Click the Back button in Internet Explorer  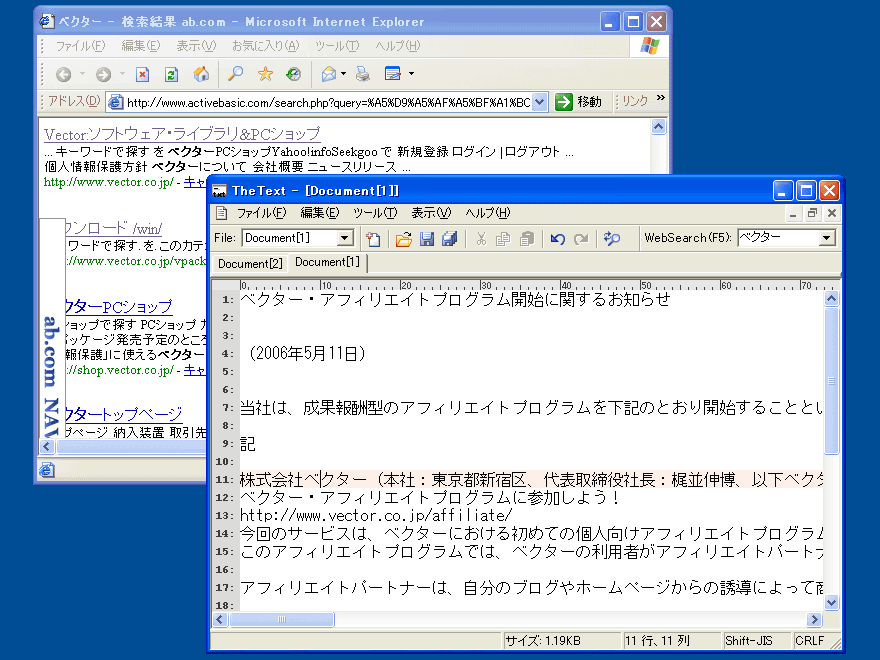tap(63, 74)
